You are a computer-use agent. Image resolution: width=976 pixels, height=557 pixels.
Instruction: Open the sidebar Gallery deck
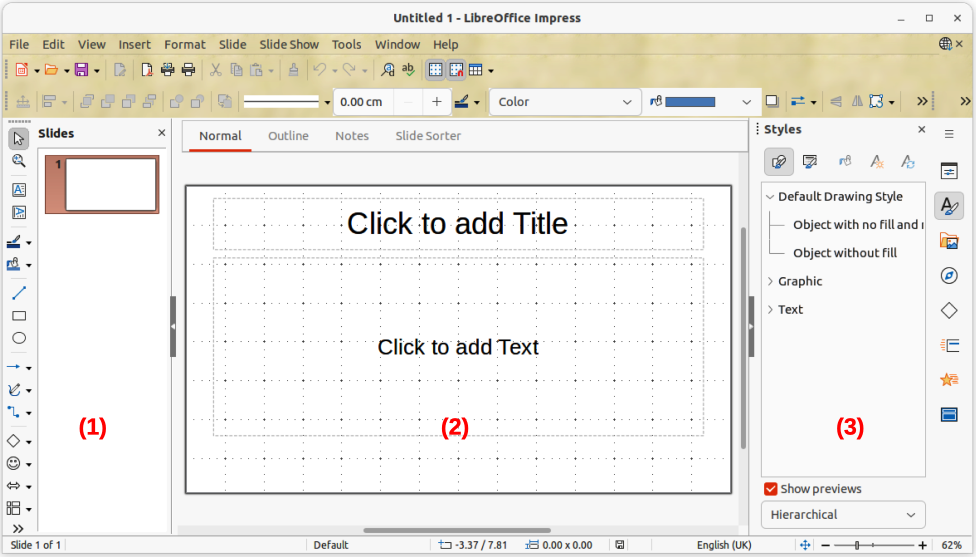pos(949,240)
